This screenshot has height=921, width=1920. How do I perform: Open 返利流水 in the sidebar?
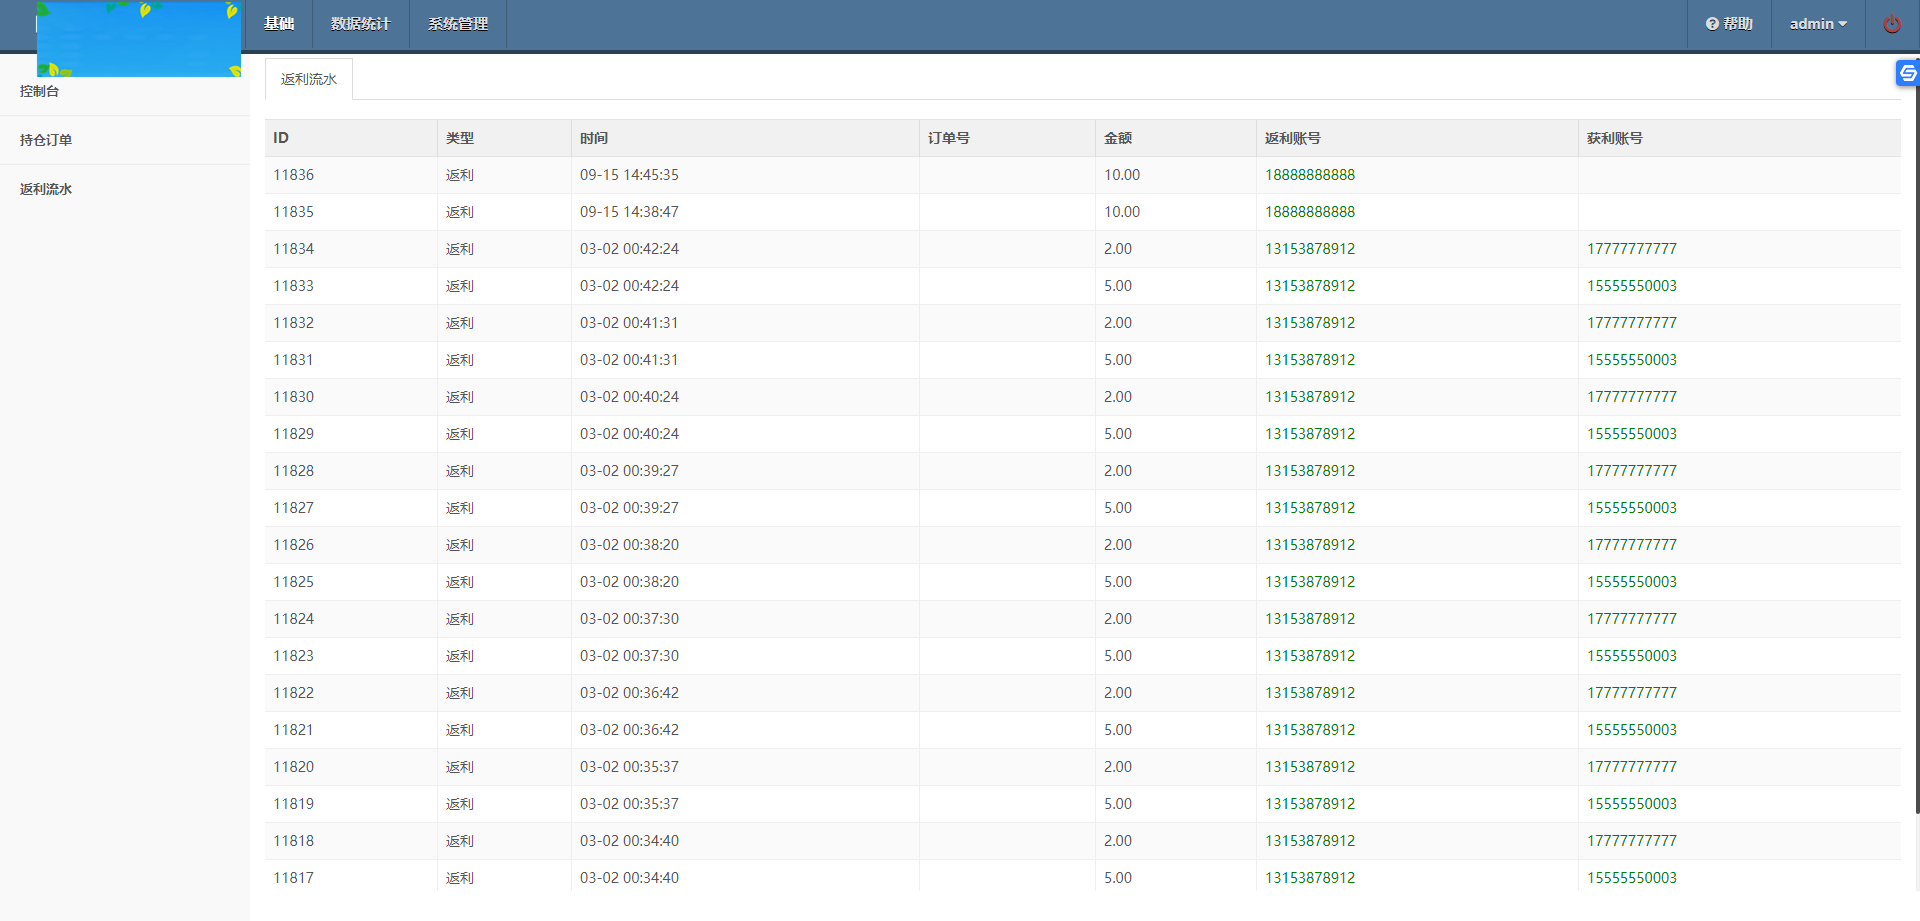pyautogui.click(x=46, y=189)
